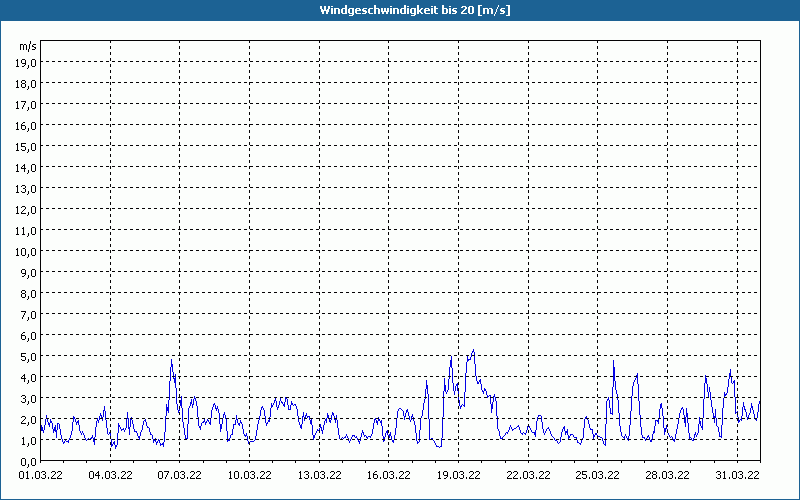
Task: Click the date label 22.03.22
Action: point(528,475)
